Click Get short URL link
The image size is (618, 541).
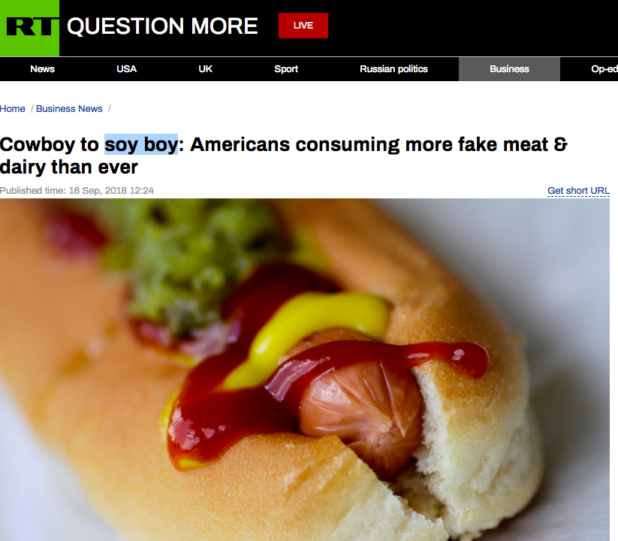click(578, 191)
